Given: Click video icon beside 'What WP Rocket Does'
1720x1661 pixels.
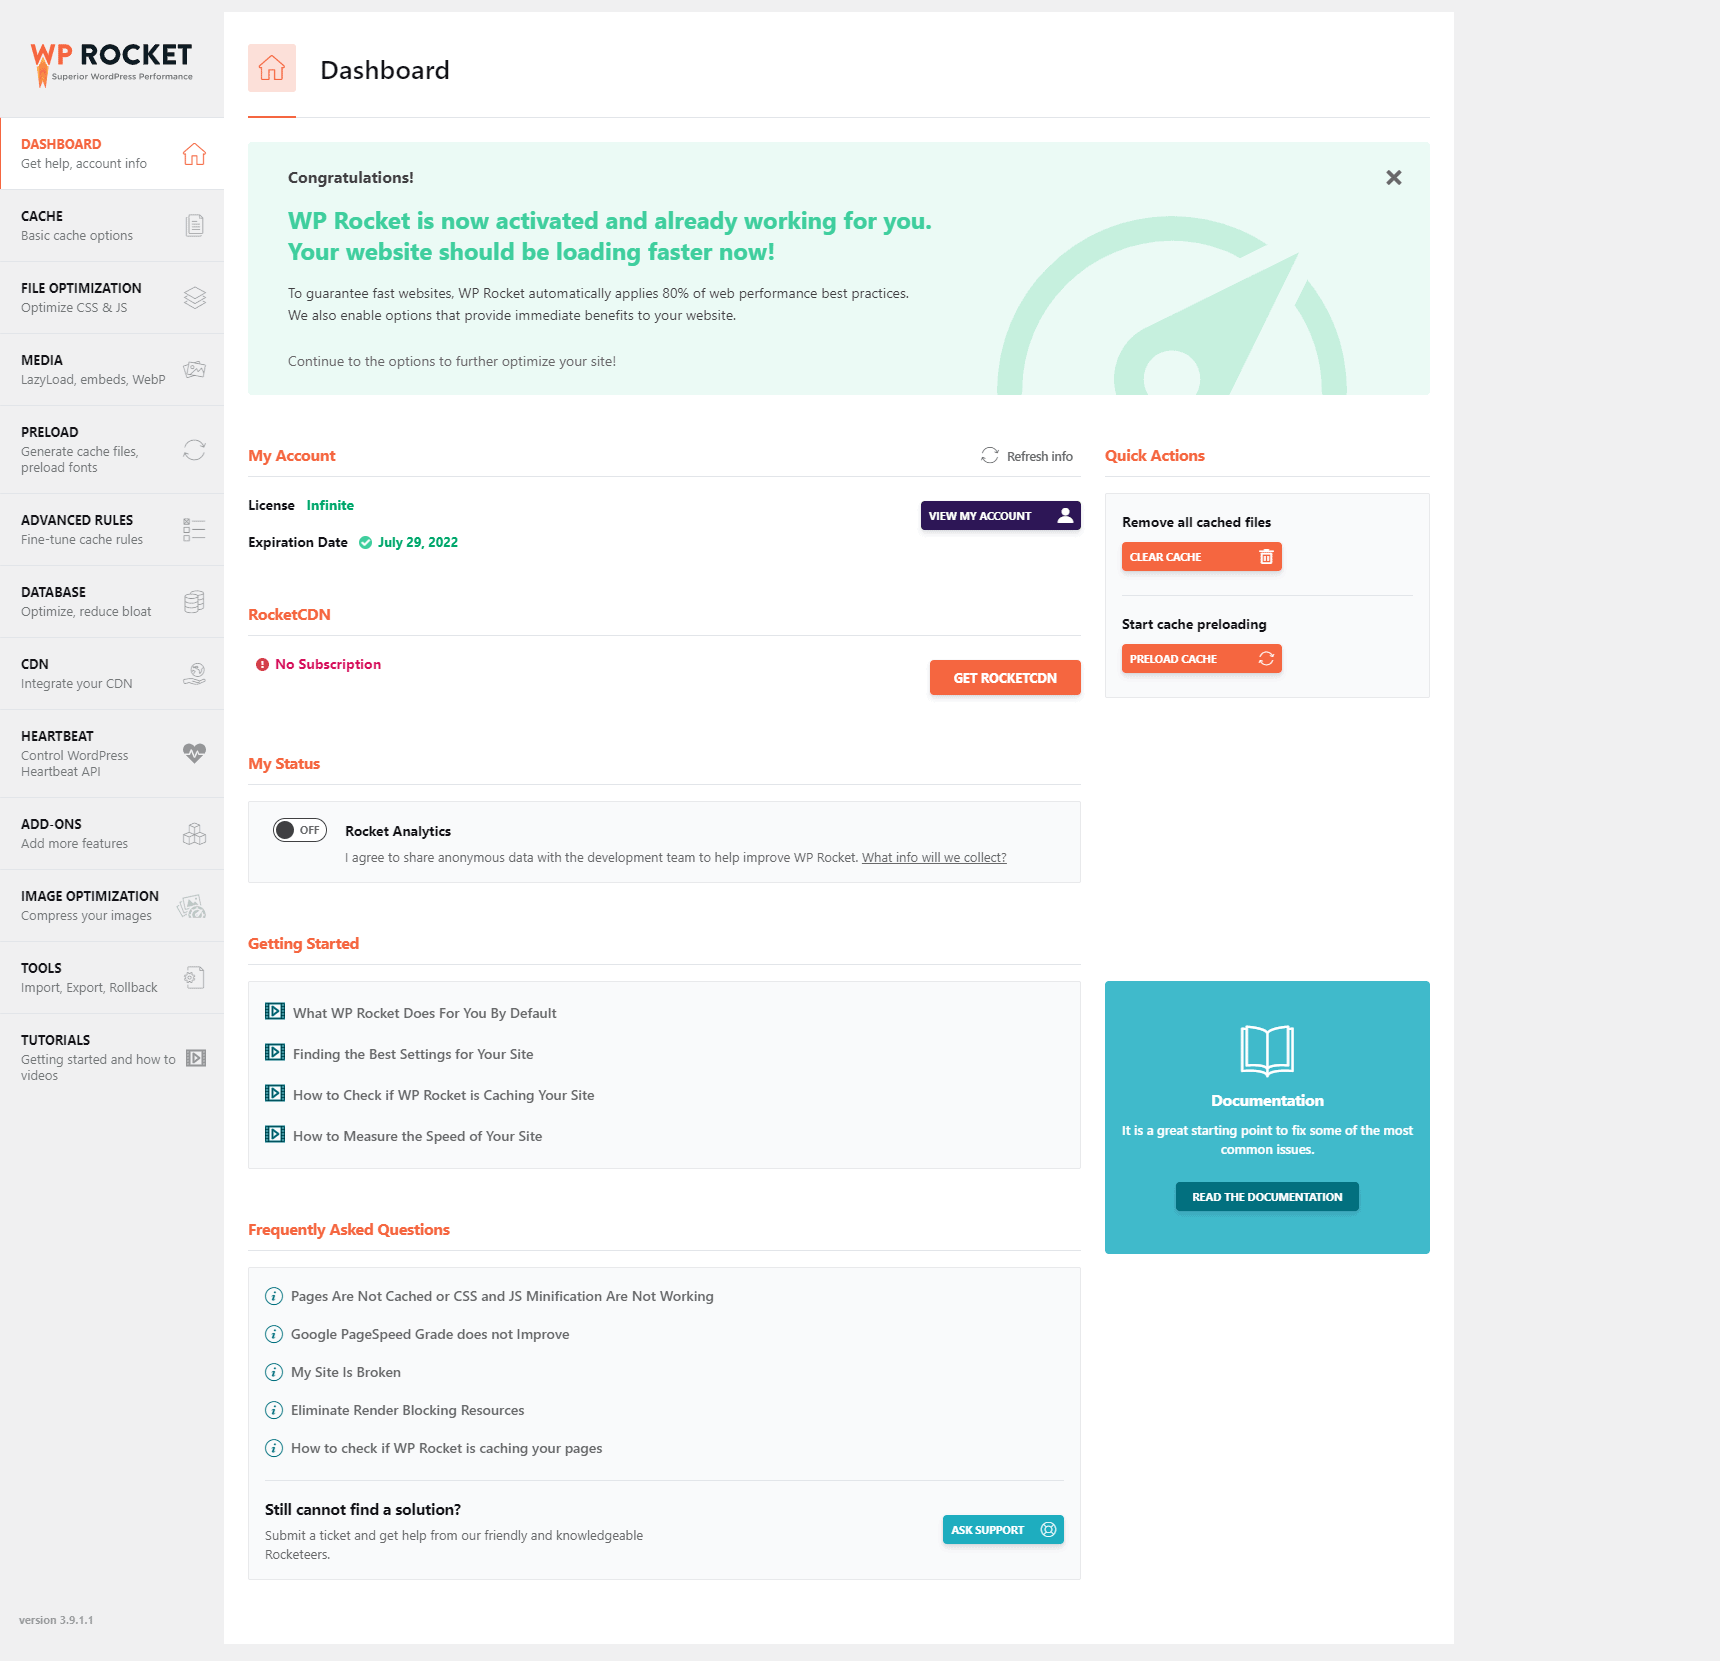Looking at the screenshot, I should point(275,1012).
